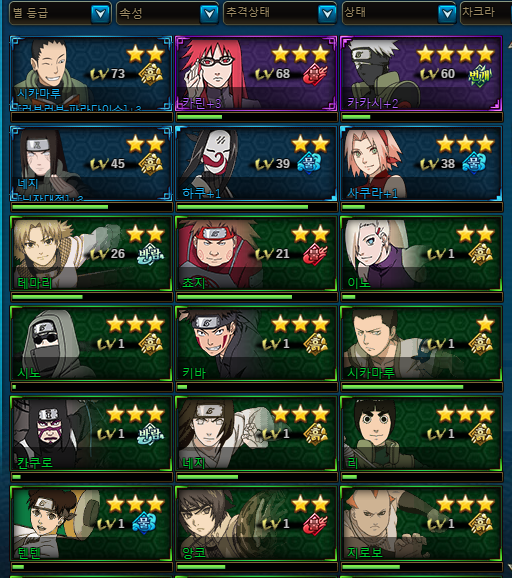Open the 별 등급 star grade dropdown
The width and height of the screenshot is (512, 578).
60,14
